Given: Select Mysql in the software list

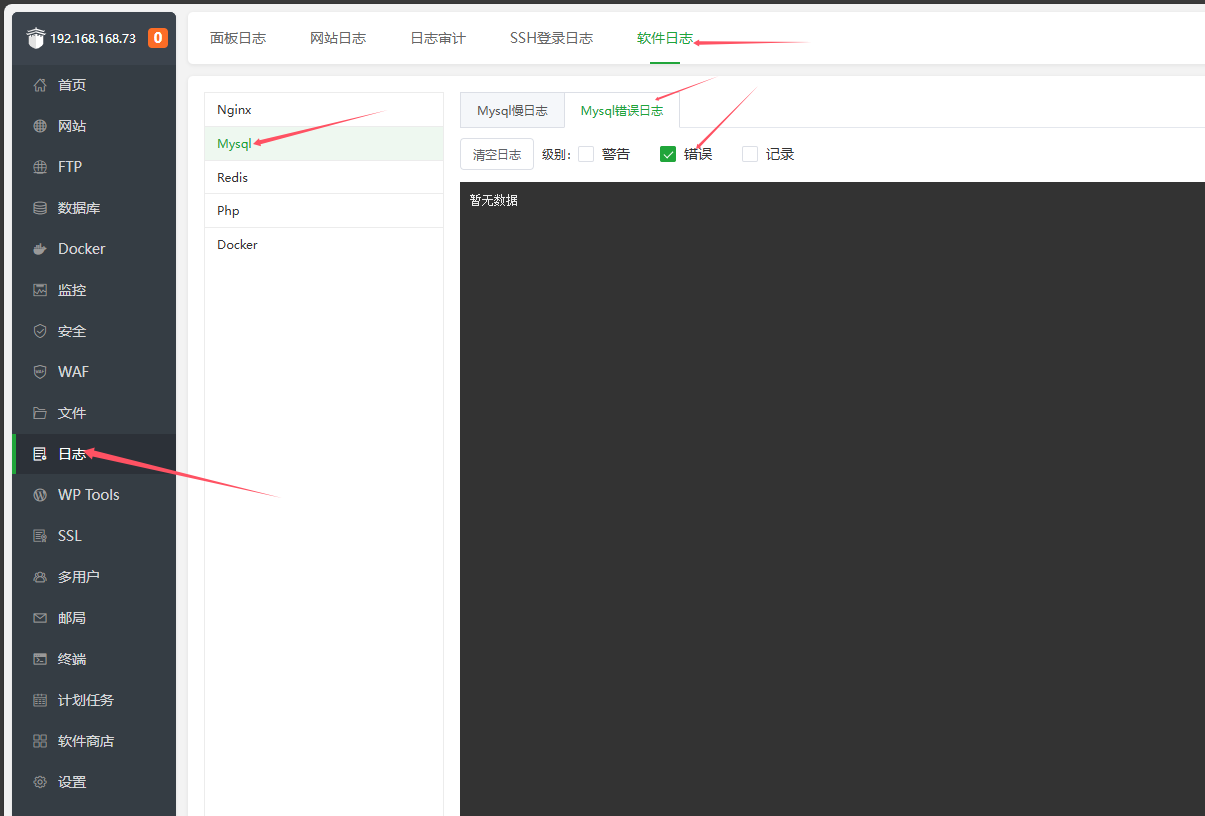Looking at the screenshot, I should [324, 144].
